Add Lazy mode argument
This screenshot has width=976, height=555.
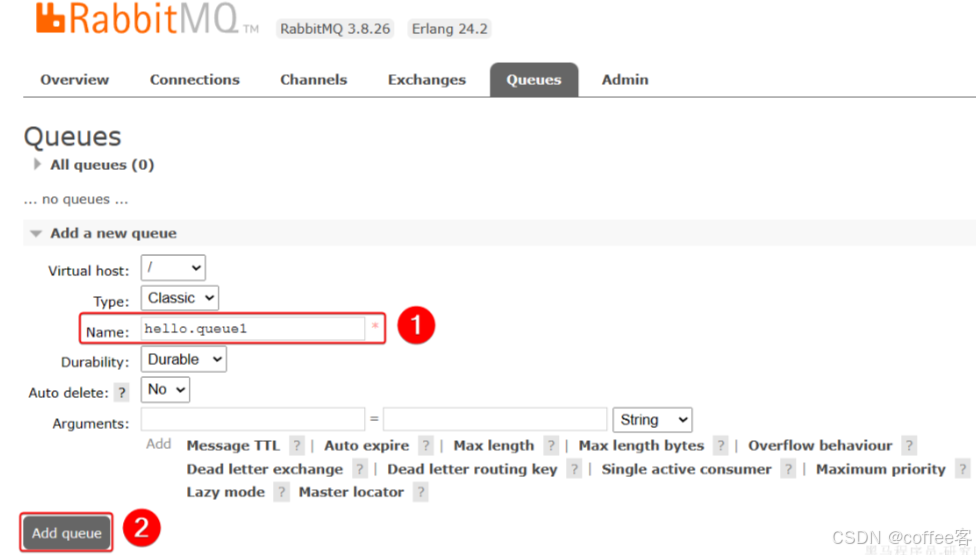point(225,492)
